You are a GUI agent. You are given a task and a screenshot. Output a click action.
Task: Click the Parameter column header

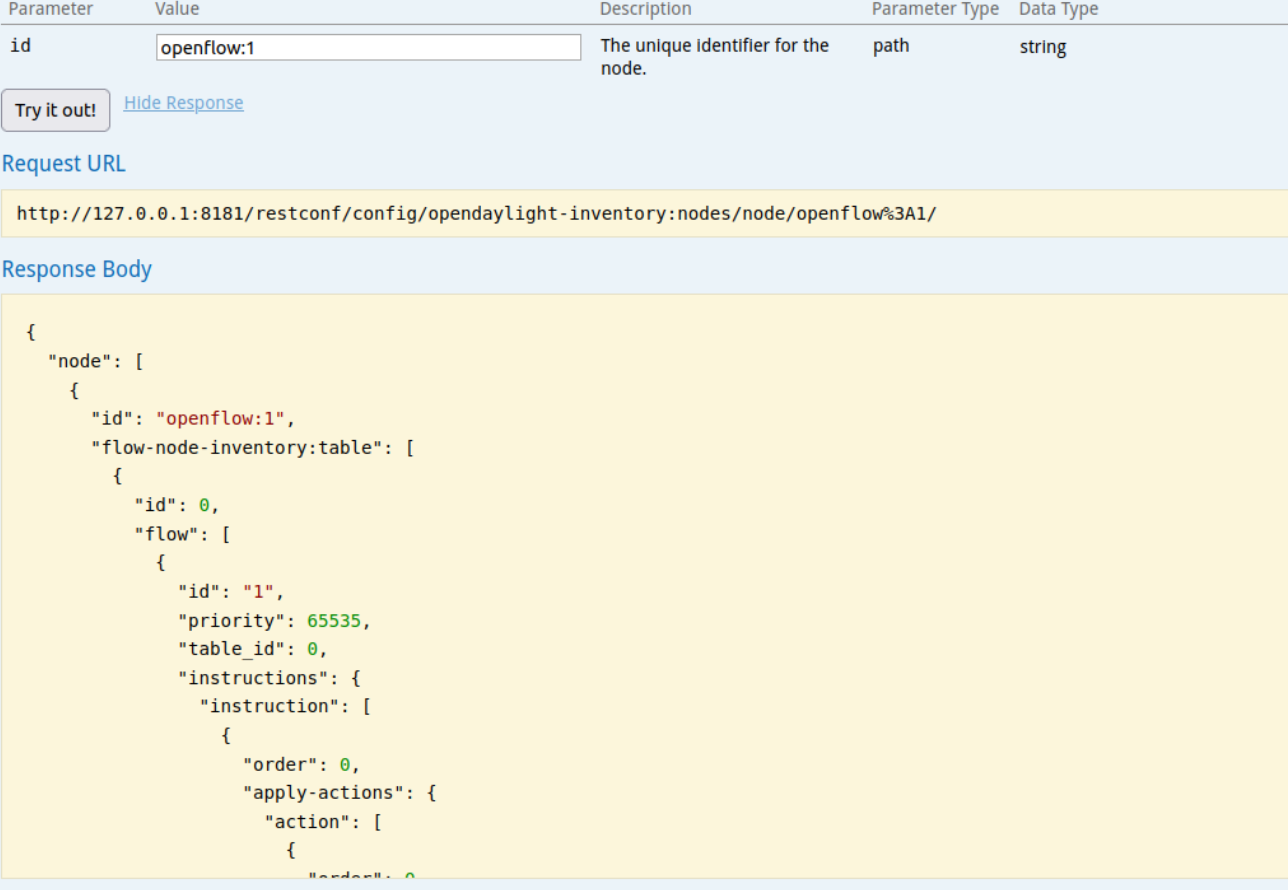tap(51, 9)
